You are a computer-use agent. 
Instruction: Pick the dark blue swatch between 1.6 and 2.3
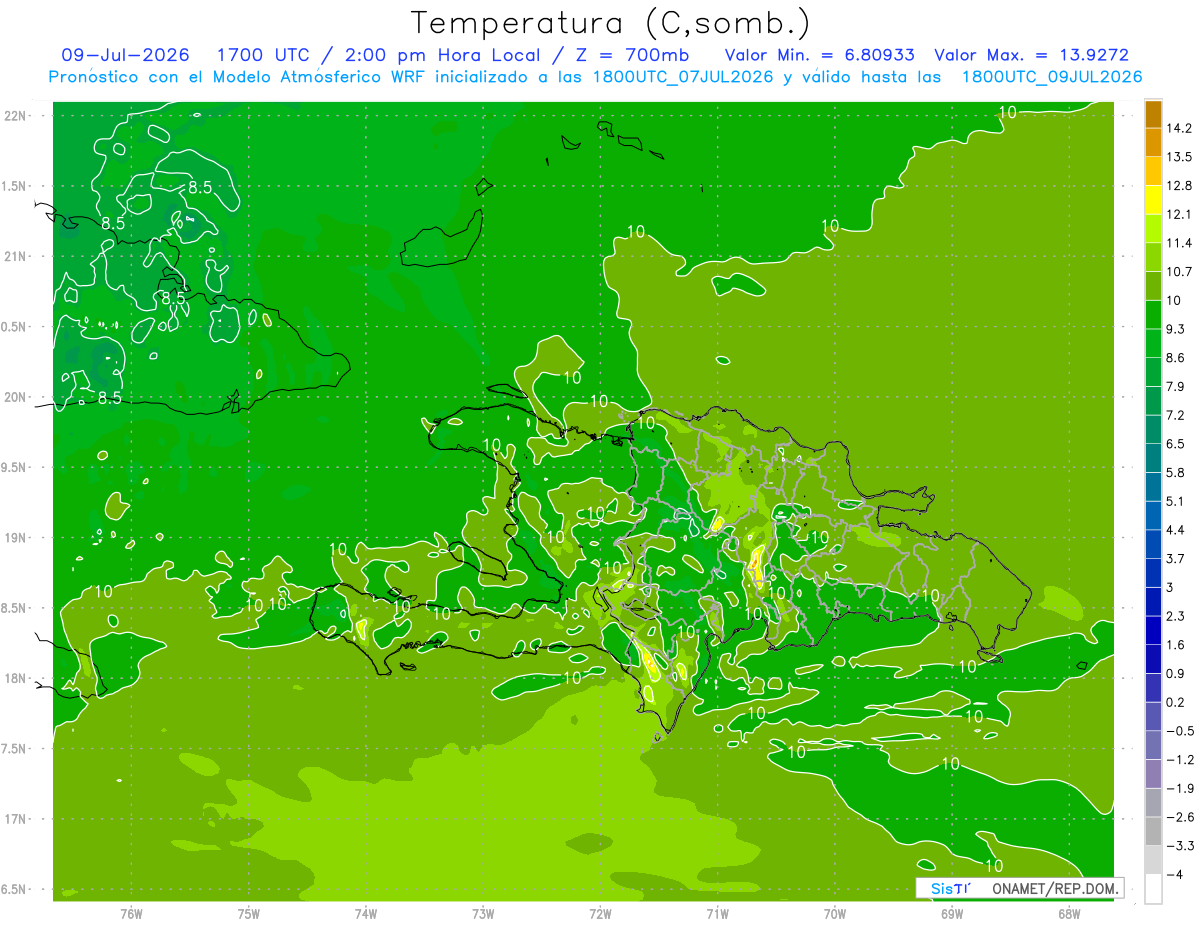tap(1153, 630)
